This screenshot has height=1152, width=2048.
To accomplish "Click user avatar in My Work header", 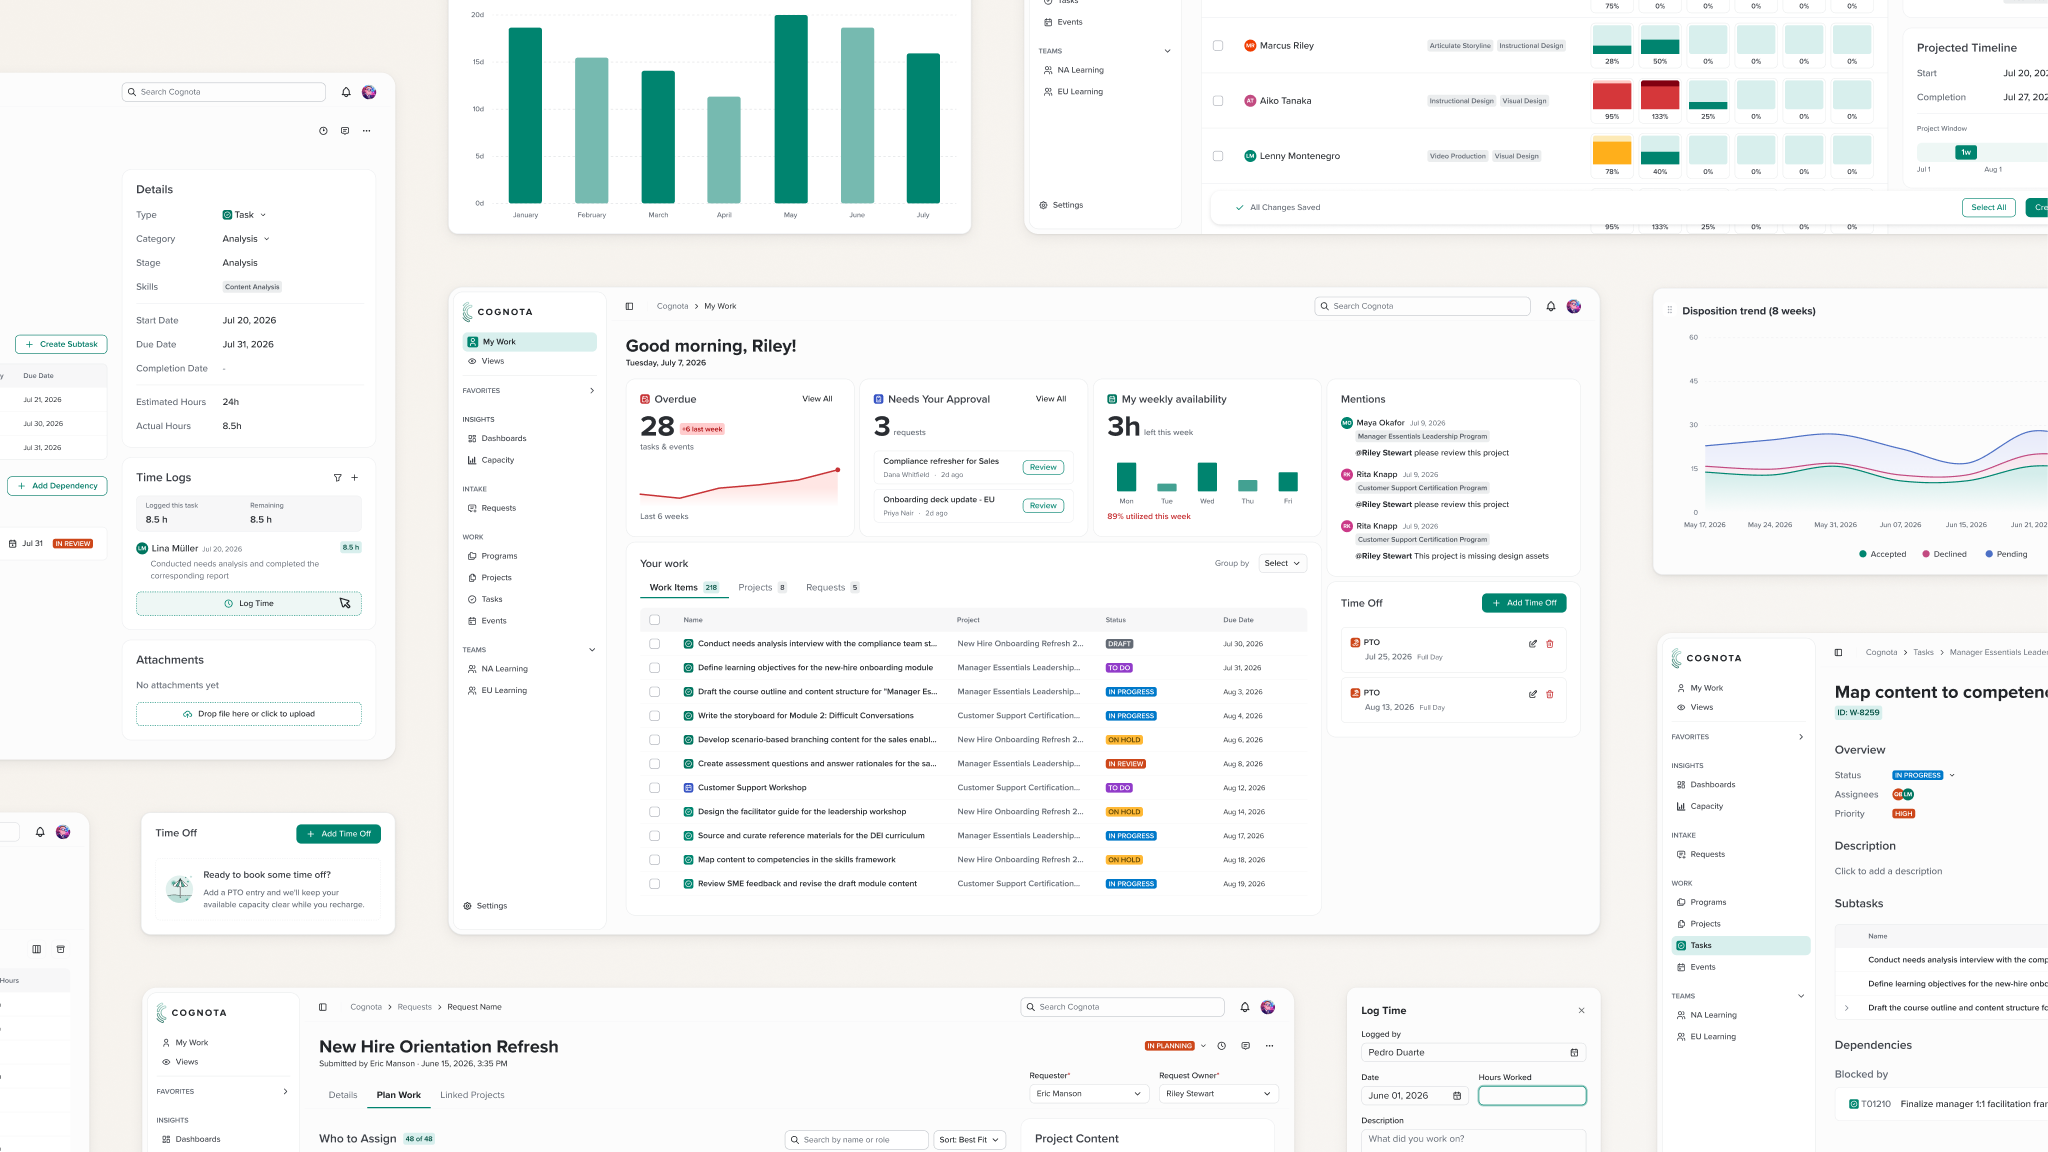I will (1574, 307).
